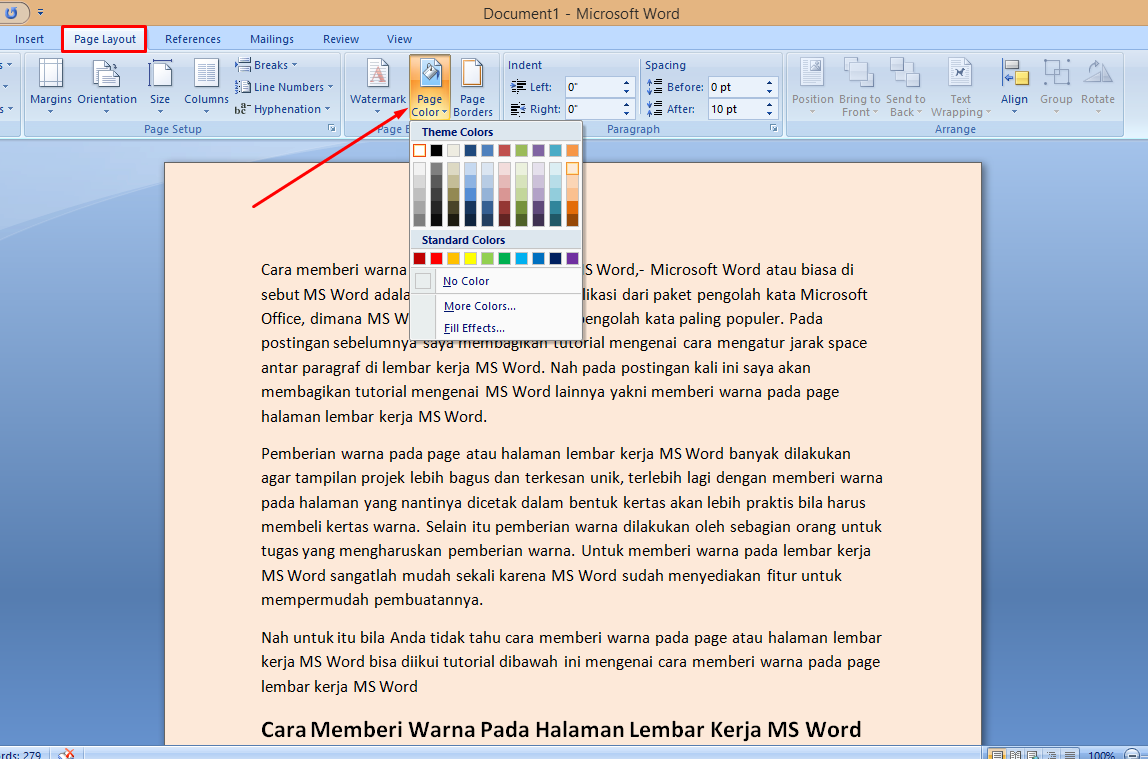Open the Line Numbers dropdown
Image resolution: width=1148 pixels, height=759 pixels.
[283, 87]
